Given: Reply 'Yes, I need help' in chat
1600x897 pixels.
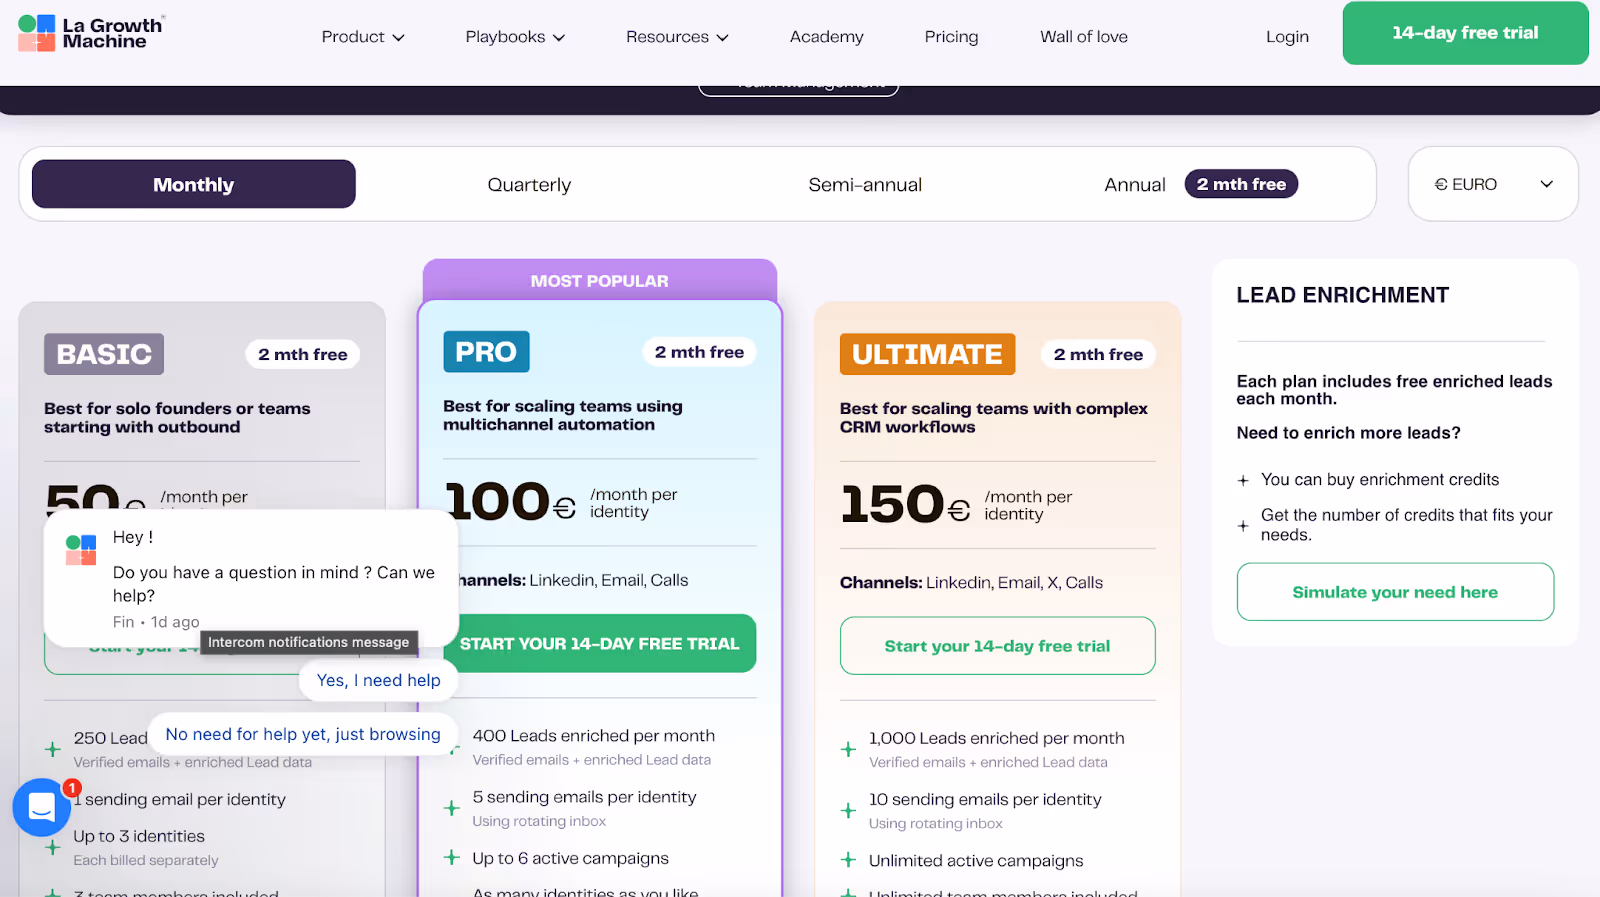Looking at the screenshot, I should [x=378, y=680].
